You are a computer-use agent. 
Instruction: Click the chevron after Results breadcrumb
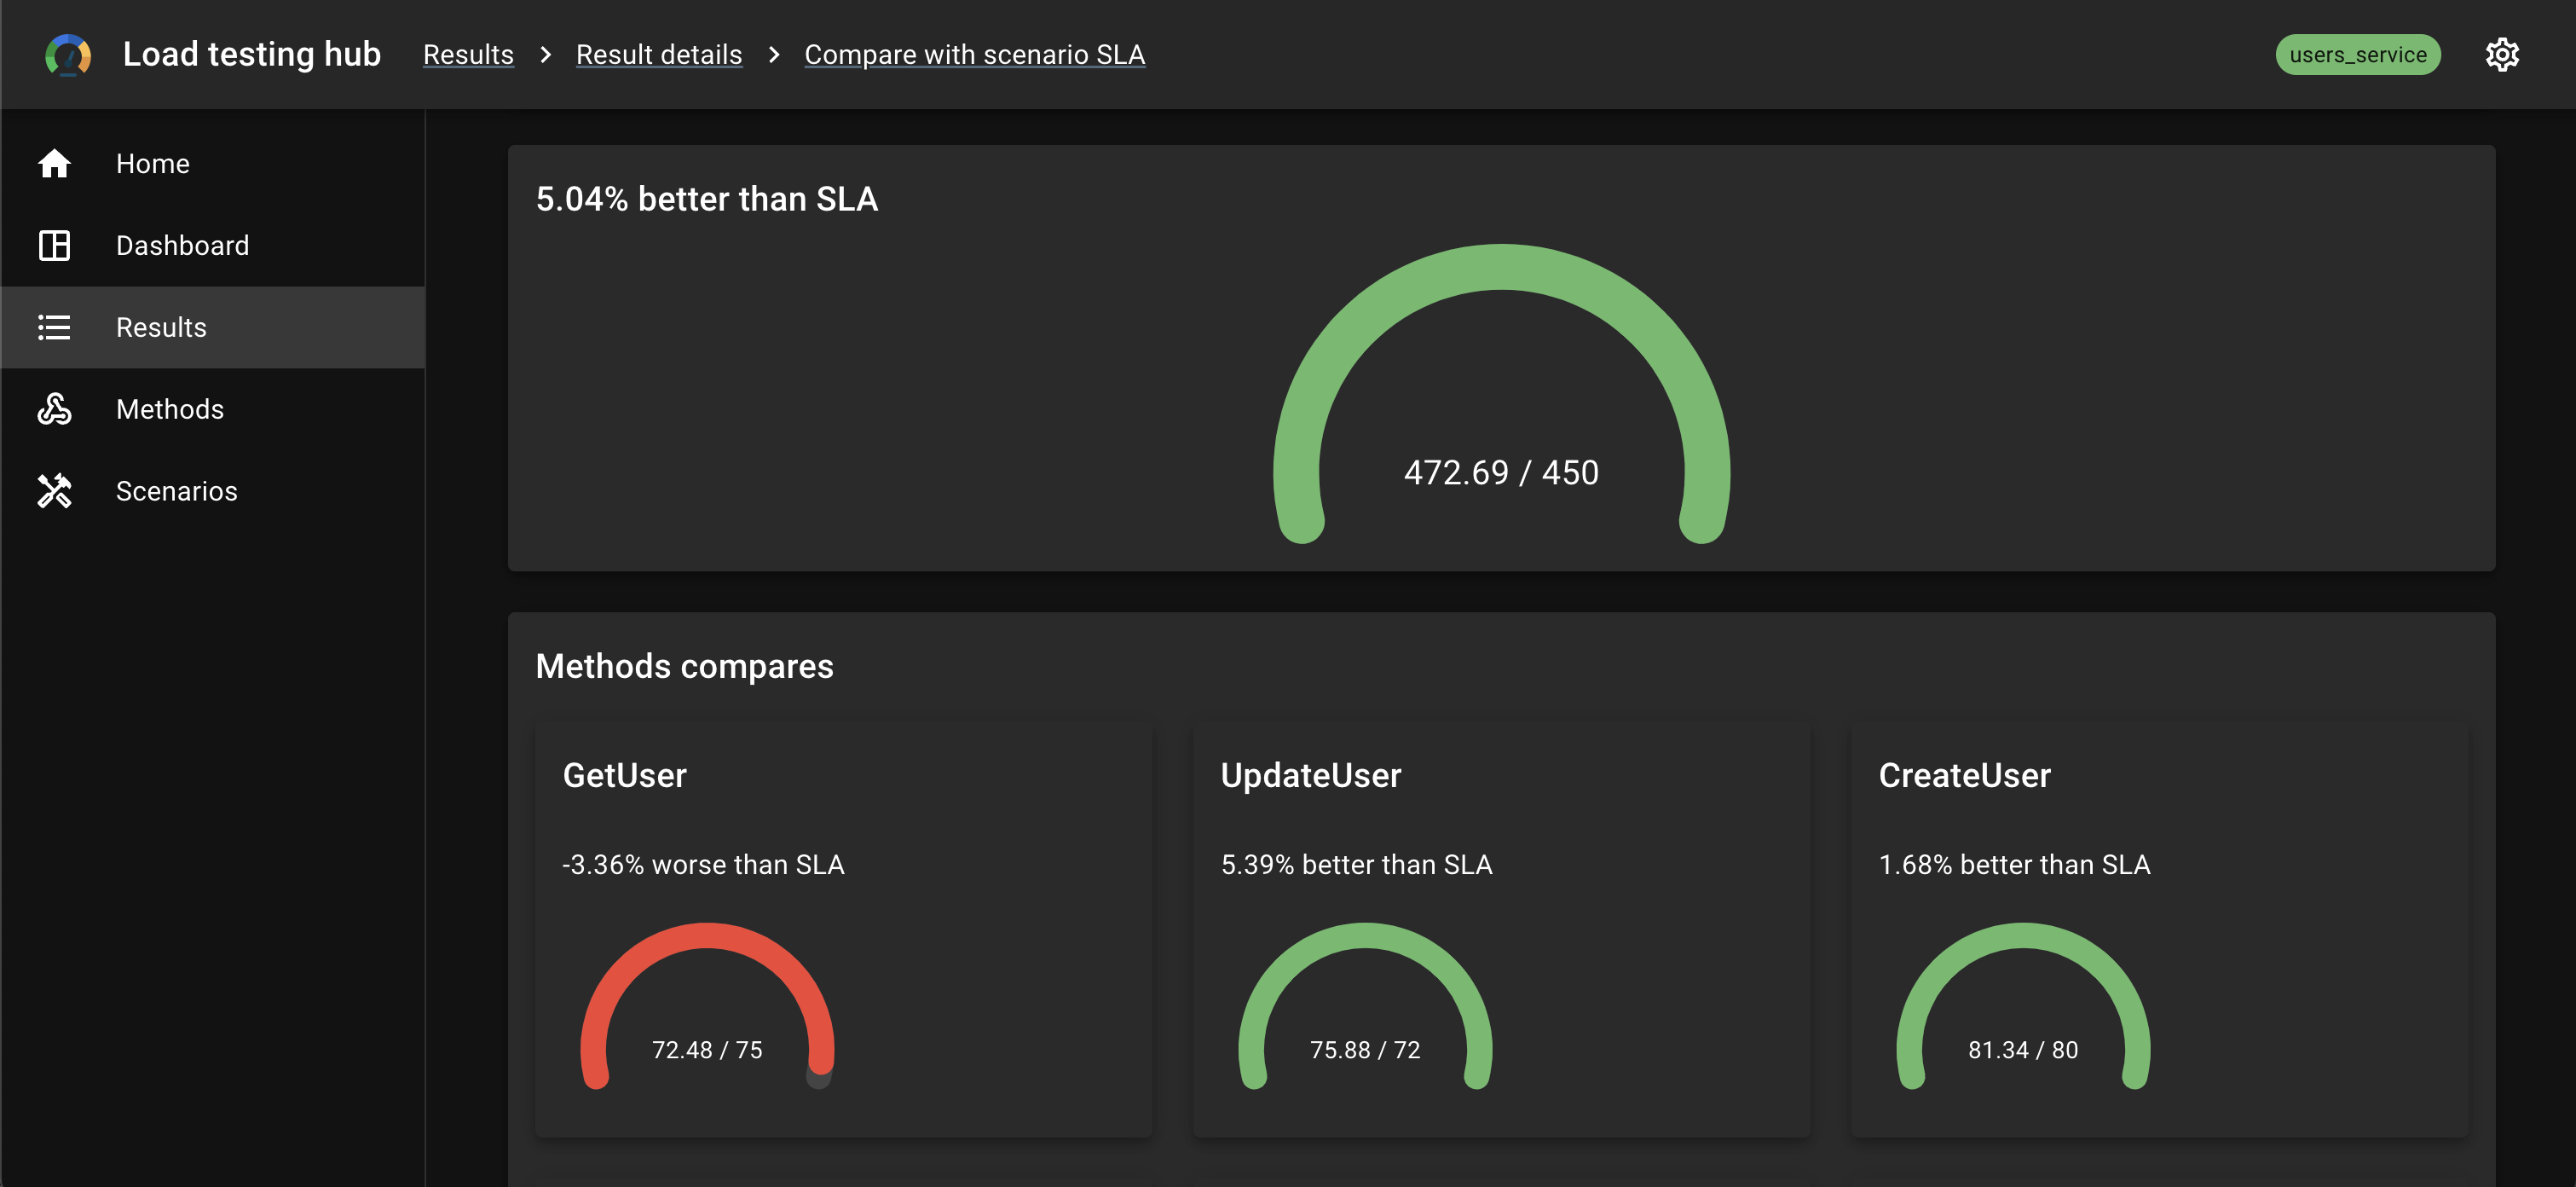tap(545, 55)
